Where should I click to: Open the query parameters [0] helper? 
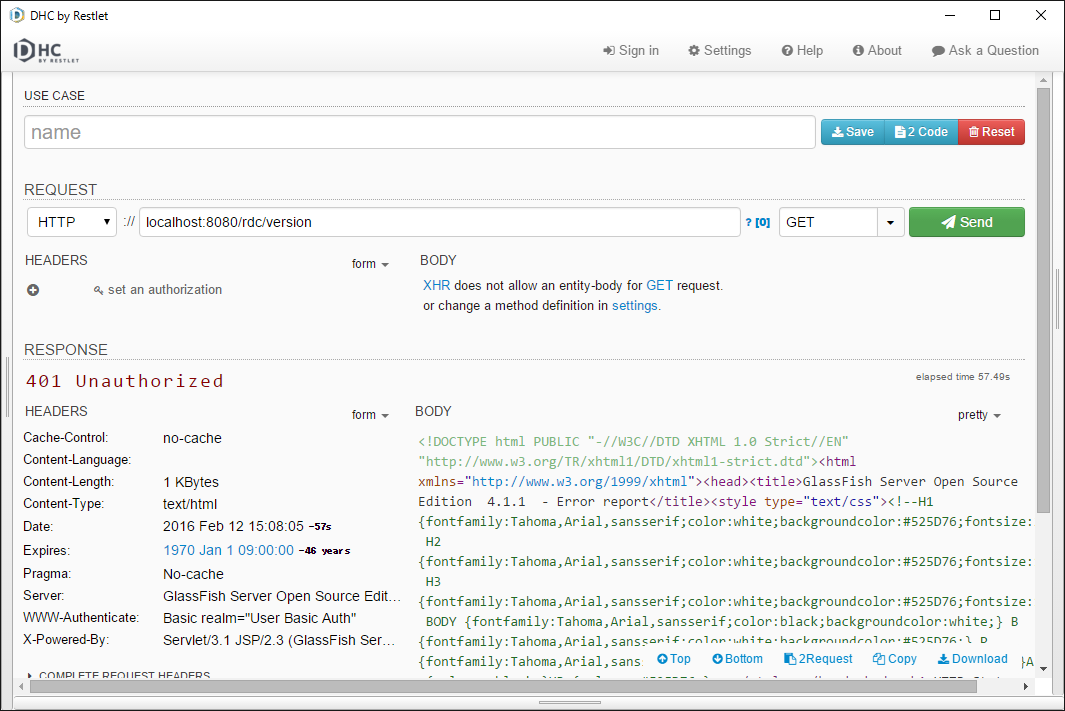[x=758, y=222]
